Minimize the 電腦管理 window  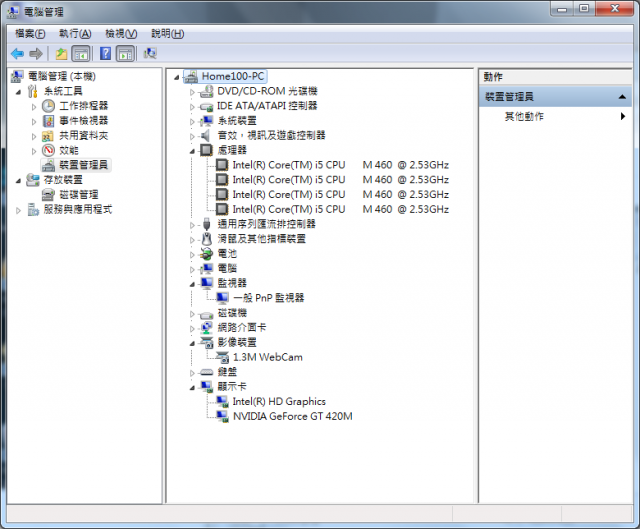[562, 9]
